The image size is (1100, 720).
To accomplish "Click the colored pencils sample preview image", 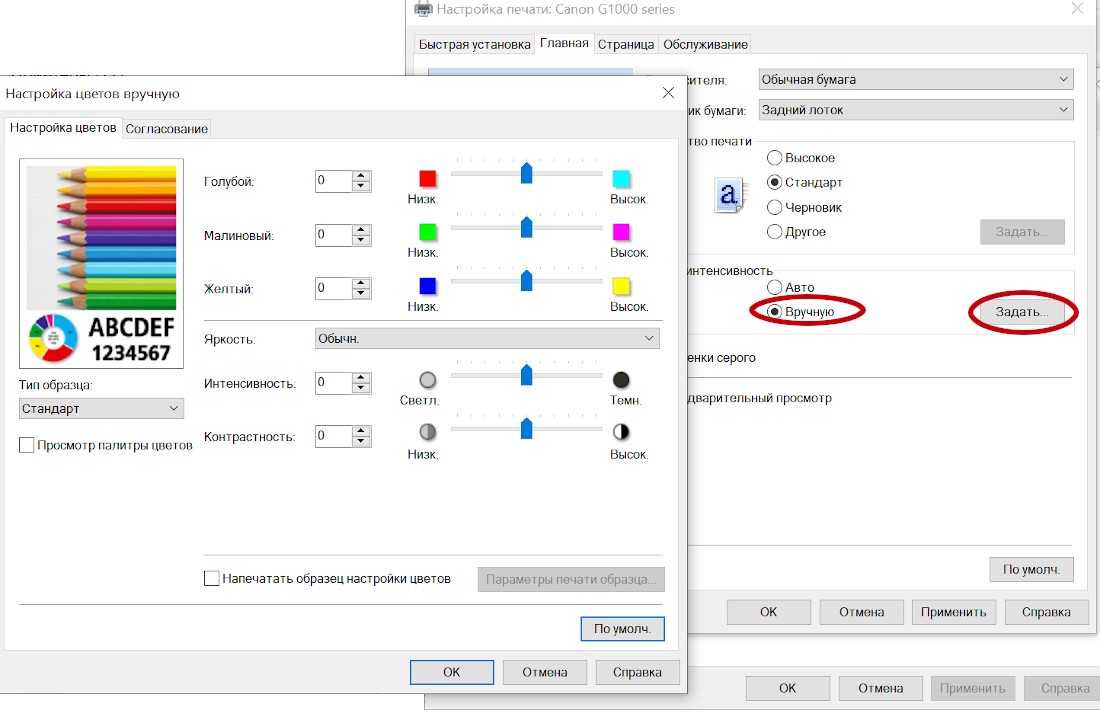I will point(101,263).
